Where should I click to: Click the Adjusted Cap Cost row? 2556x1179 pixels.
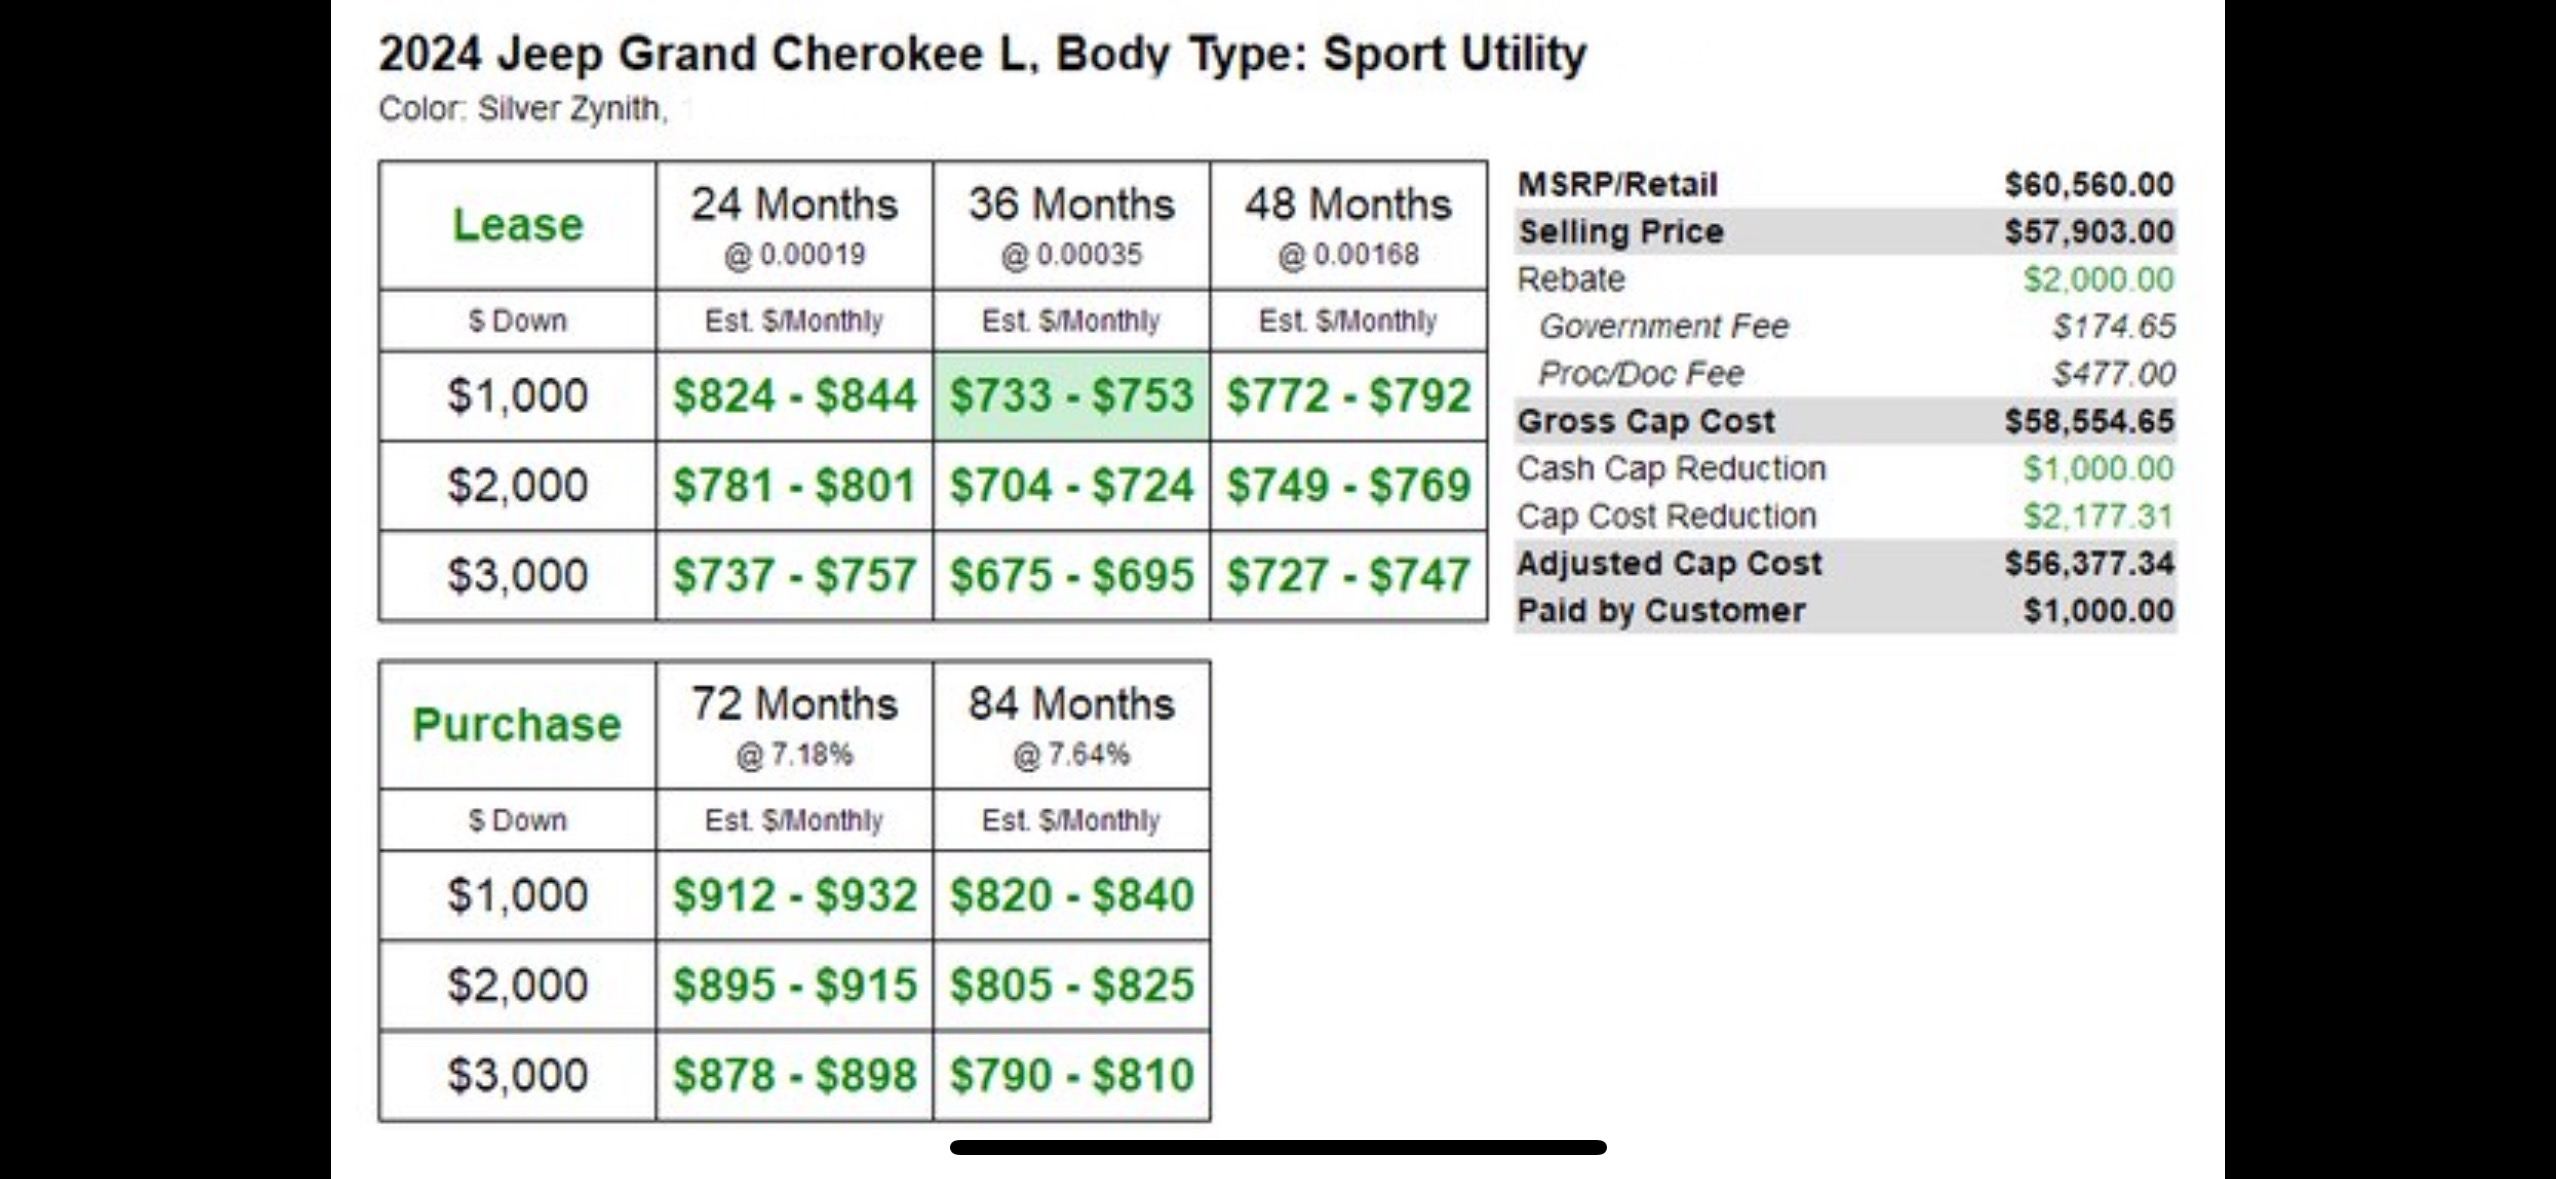[x=1846, y=563]
